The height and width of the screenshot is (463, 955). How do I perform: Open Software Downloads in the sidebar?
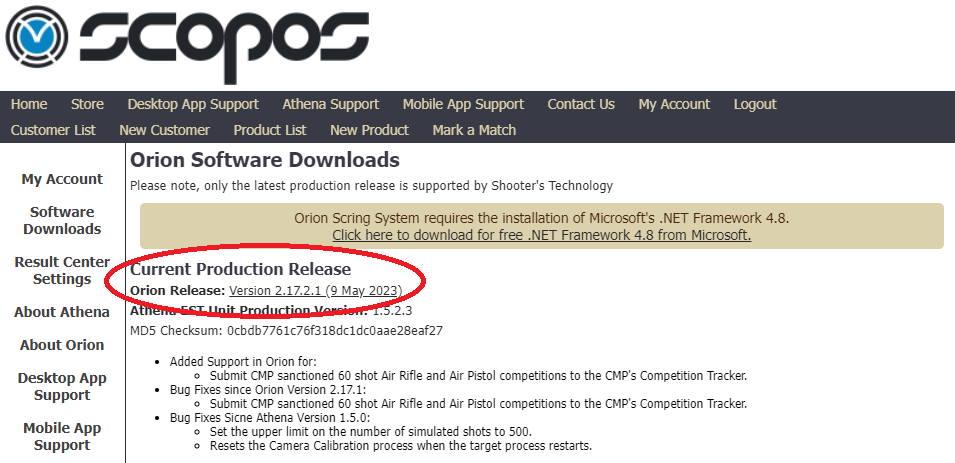coord(62,221)
